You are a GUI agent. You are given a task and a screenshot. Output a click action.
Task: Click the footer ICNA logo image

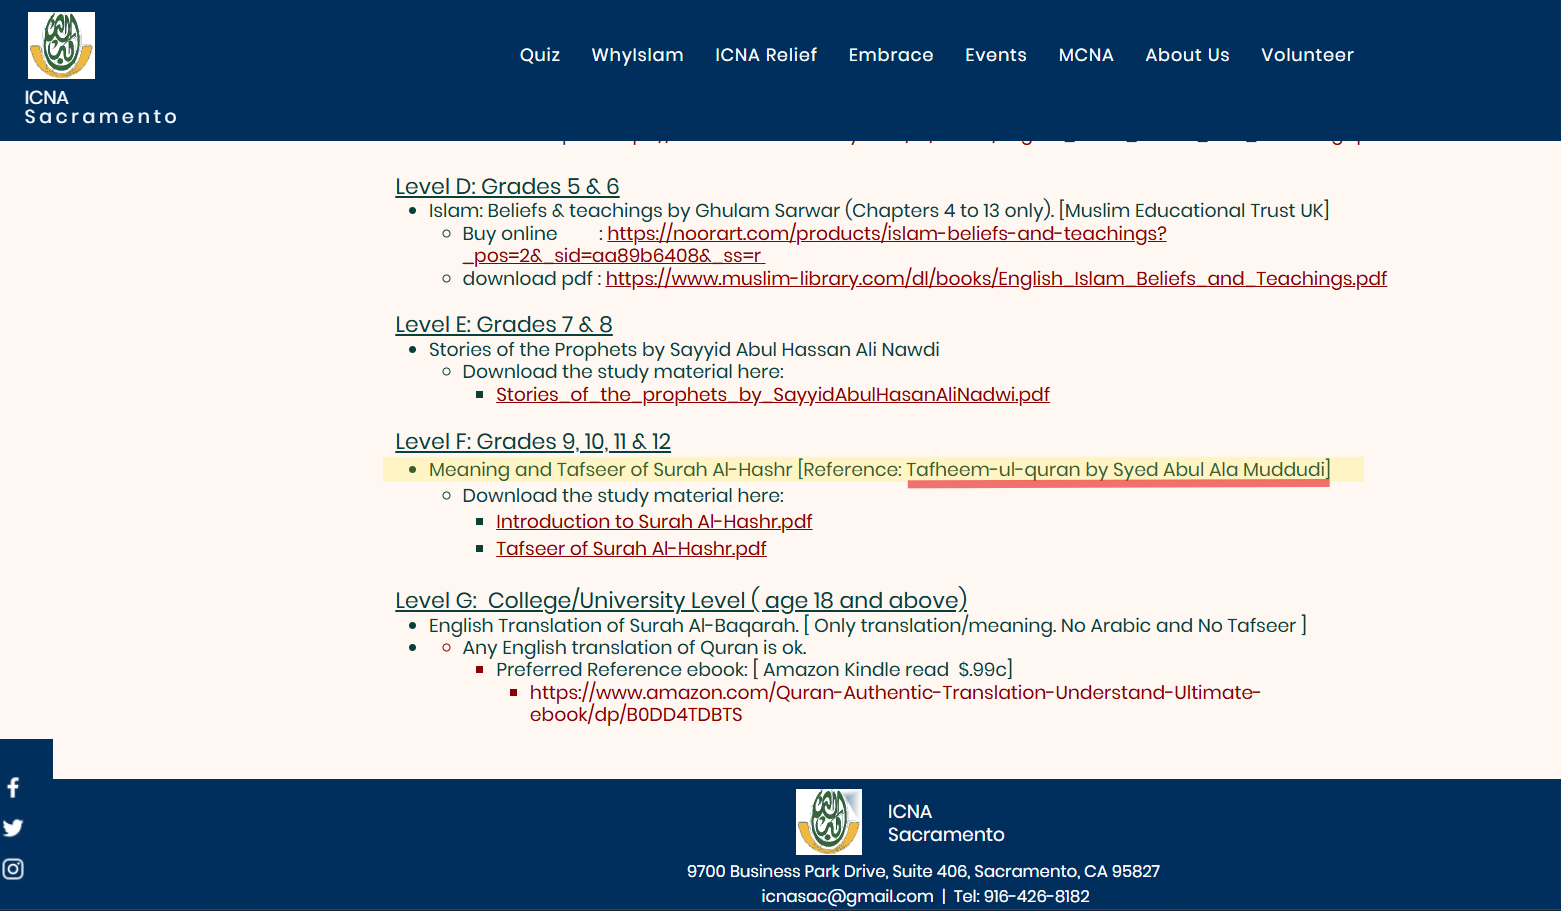point(829,822)
